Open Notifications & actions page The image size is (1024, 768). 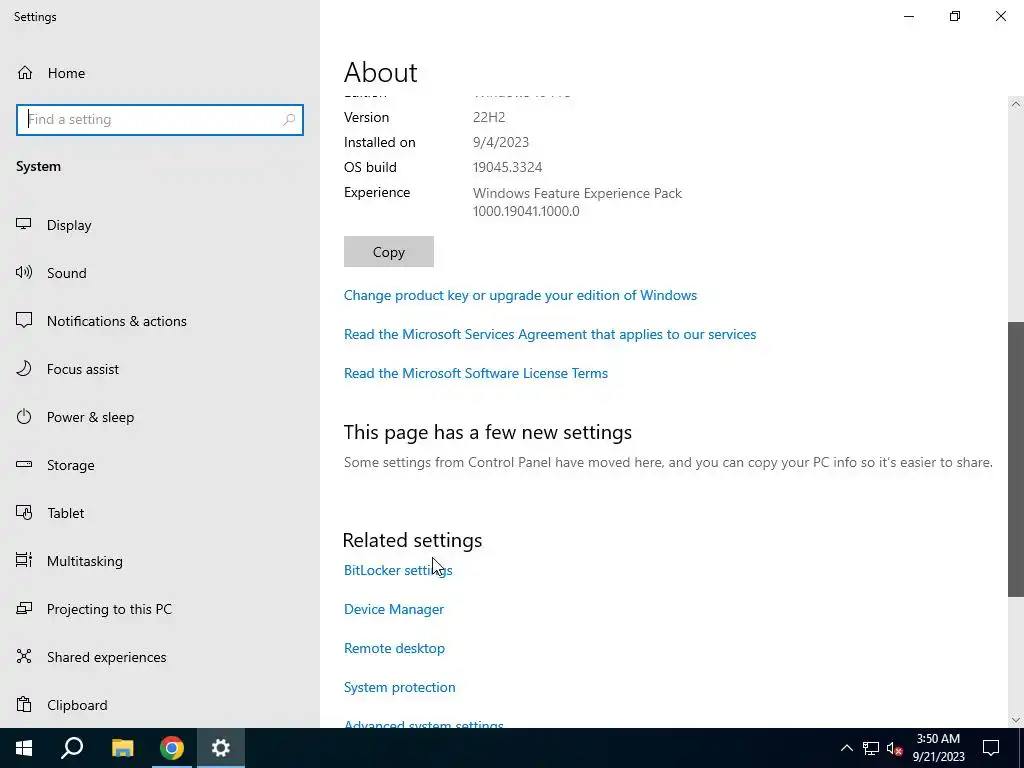[x=101, y=321]
